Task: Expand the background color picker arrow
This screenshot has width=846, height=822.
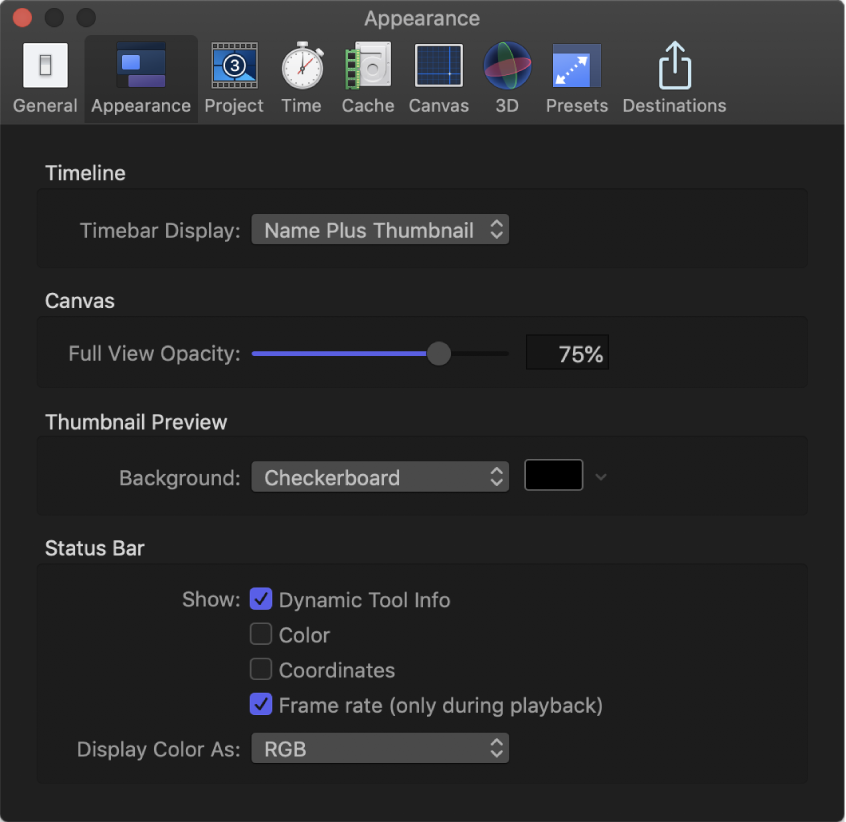Action: pyautogui.click(x=601, y=477)
